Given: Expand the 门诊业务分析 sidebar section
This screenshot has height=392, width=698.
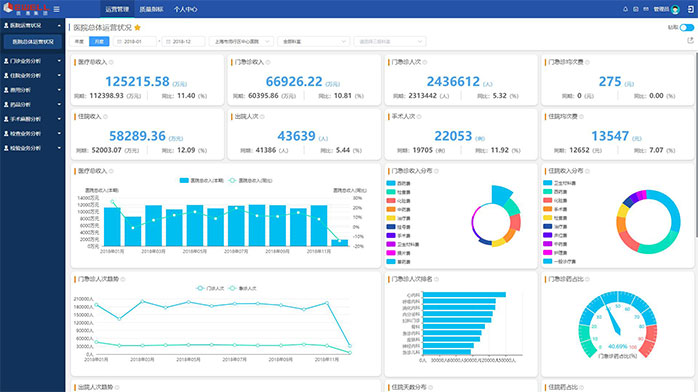Looking at the screenshot, I should point(32,61).
